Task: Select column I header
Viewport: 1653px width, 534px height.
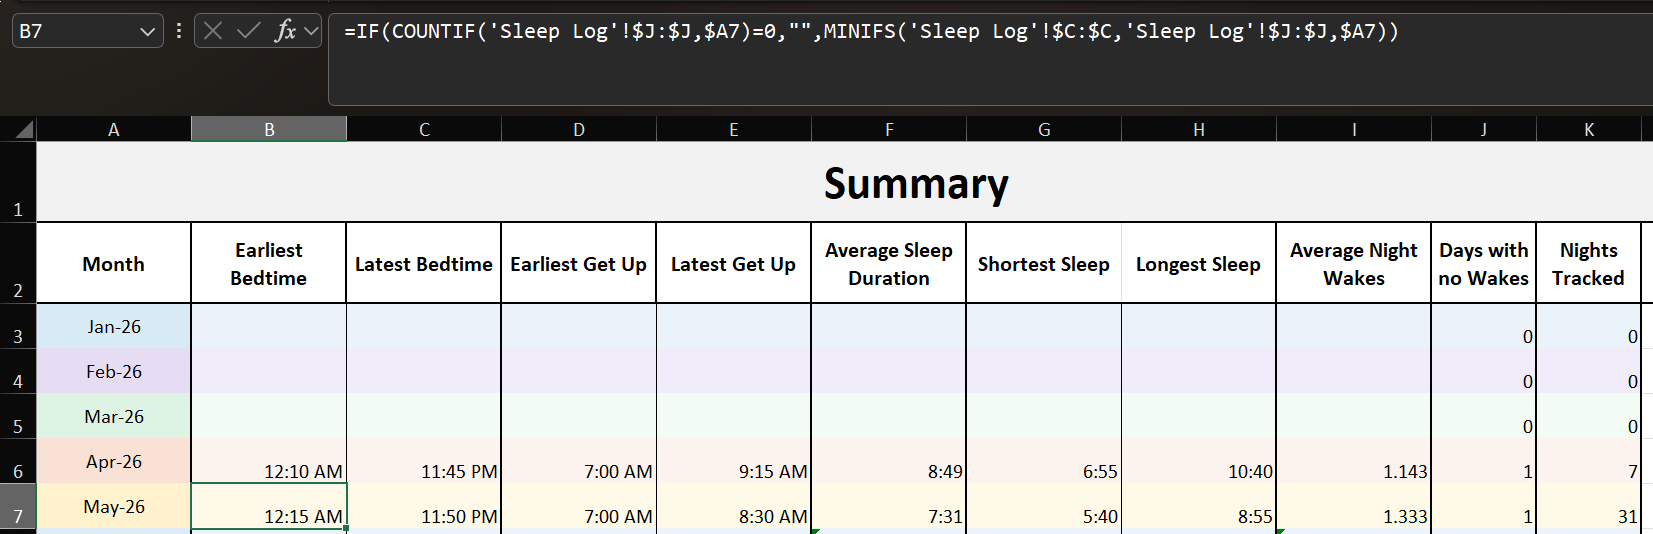Action: click(x=1354, y=129)
